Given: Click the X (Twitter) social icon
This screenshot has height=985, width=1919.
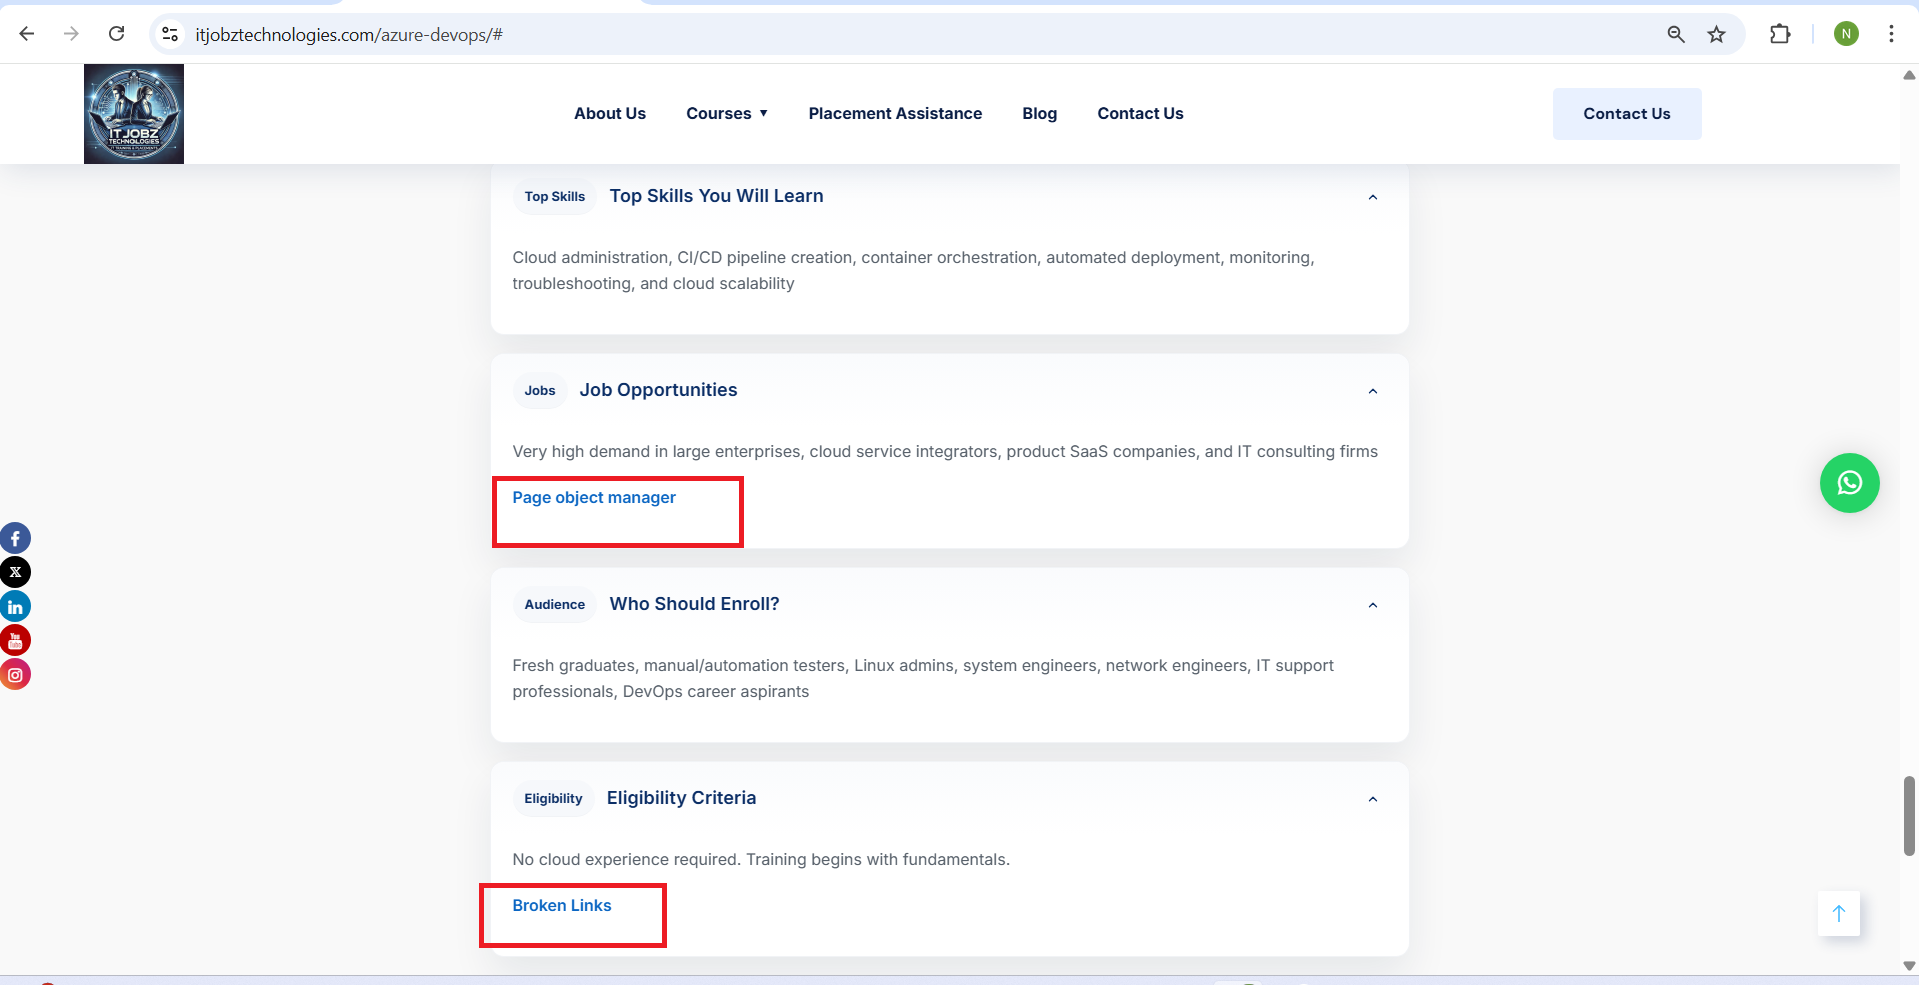Looking at the screenshot, I should point(15,573).
